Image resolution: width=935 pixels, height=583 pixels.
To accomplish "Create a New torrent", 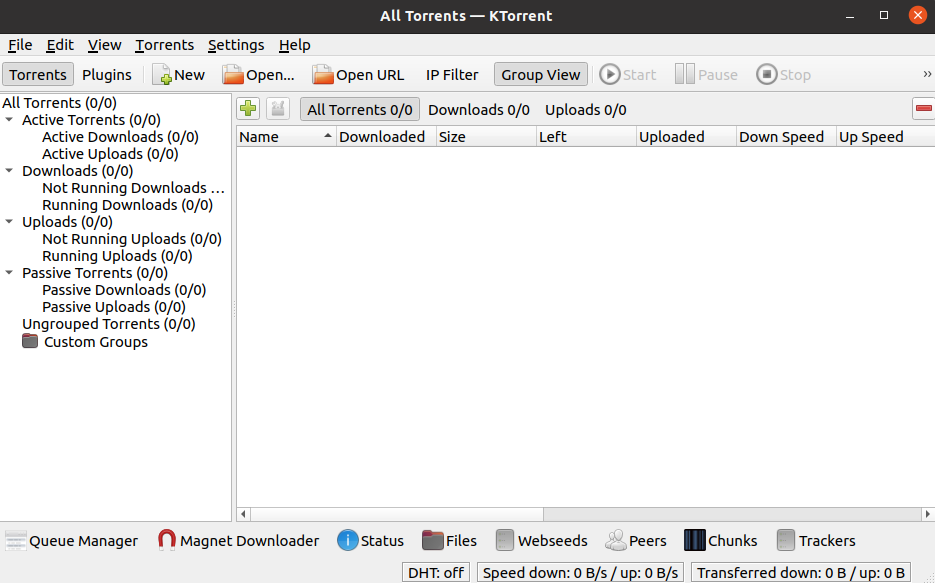I will (178, 74).
